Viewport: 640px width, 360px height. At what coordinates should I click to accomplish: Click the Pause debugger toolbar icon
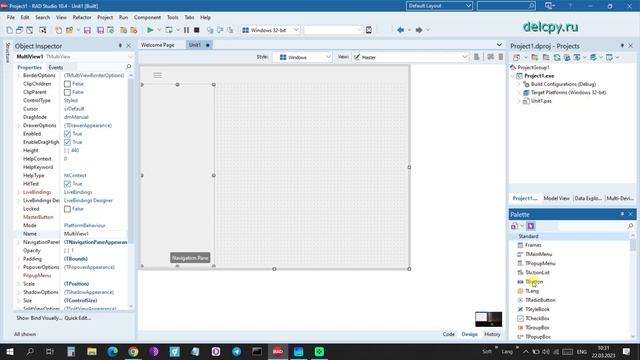click(186, 30)
